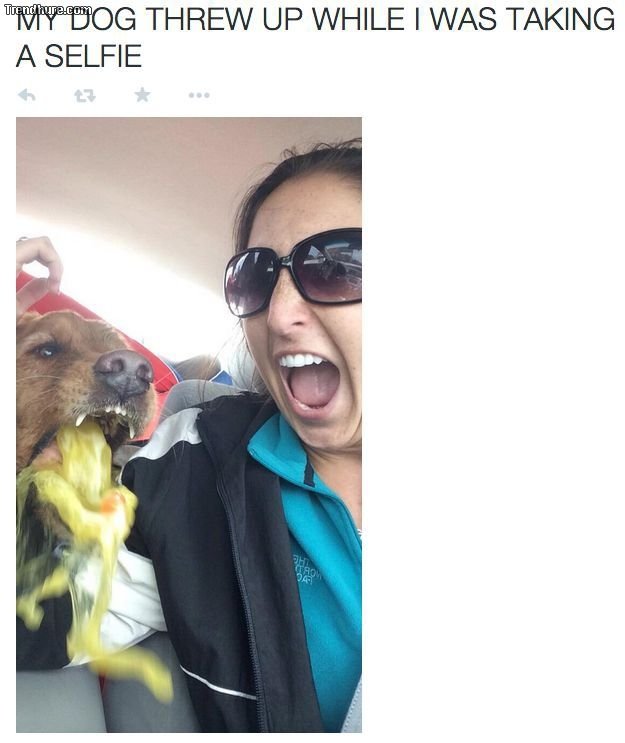Viewport: 625px width, 743px height.
Task: Open the attached selfie photo
Action: (189, 425)
